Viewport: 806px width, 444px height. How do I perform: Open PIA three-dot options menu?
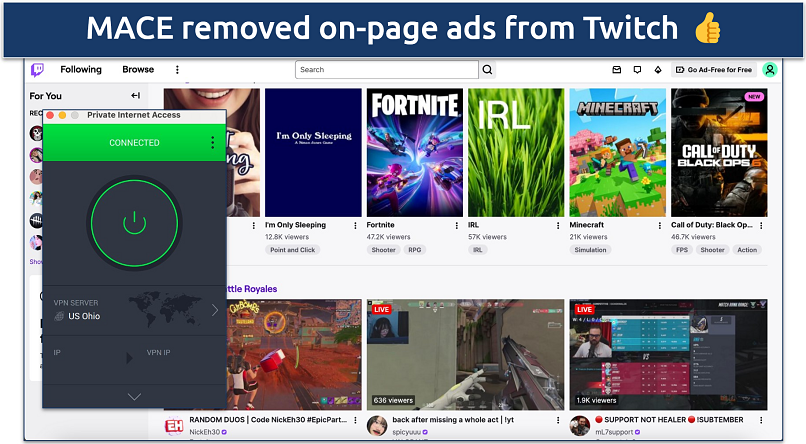[212, 143]
